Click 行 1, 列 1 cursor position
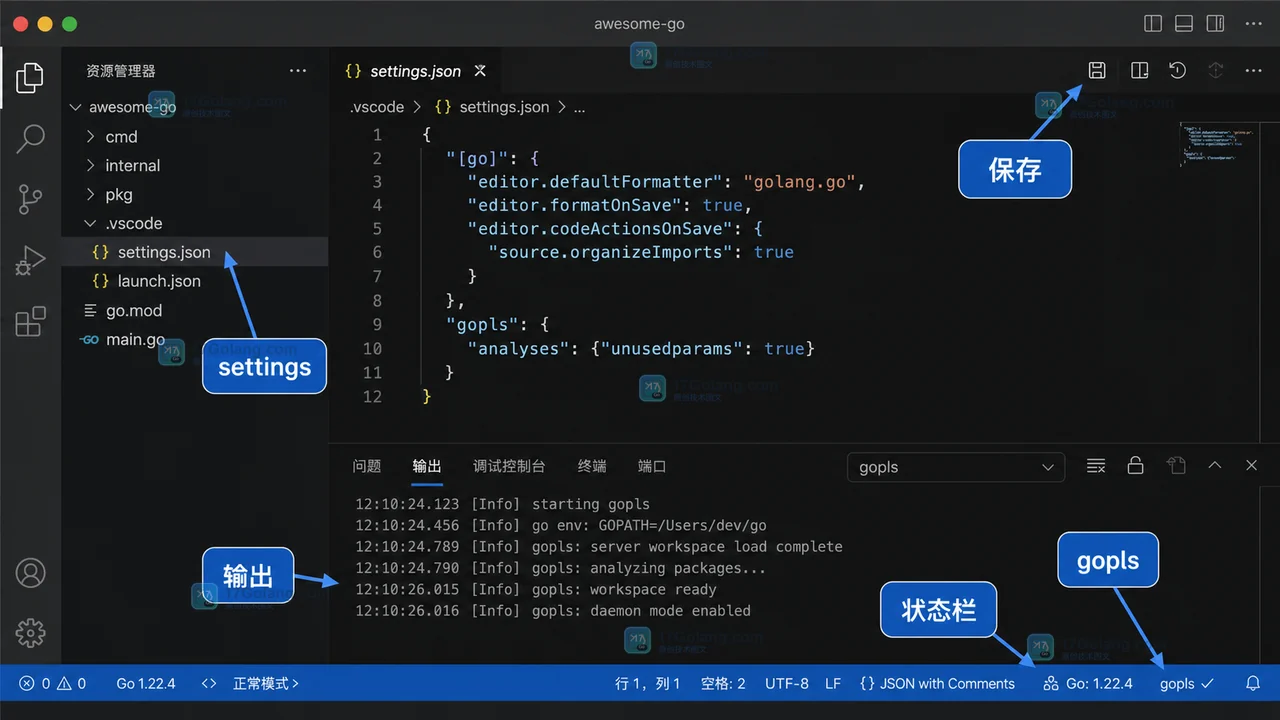The image size is (1280, 720). pyautogui.click(x=648, y=684)
